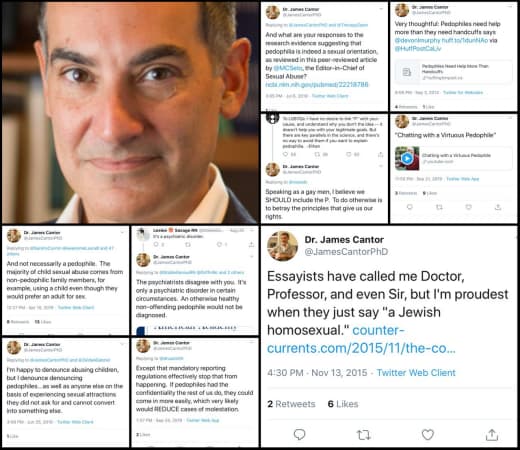Share the Virtuous Pedophile tweet
The width and height of the screenshot is (520, 450).
pos(498,207)
